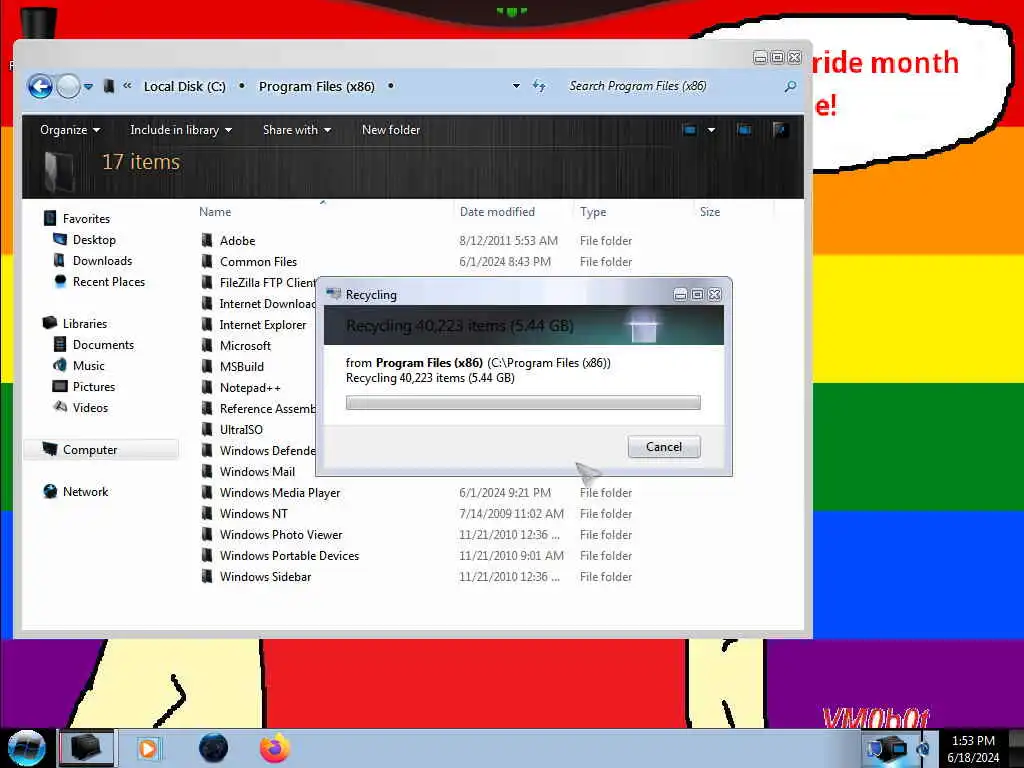This screenshot has width=1024, height=768.
Task: Click Local Disk (C:) in the address bar
Action: point(184,86)
